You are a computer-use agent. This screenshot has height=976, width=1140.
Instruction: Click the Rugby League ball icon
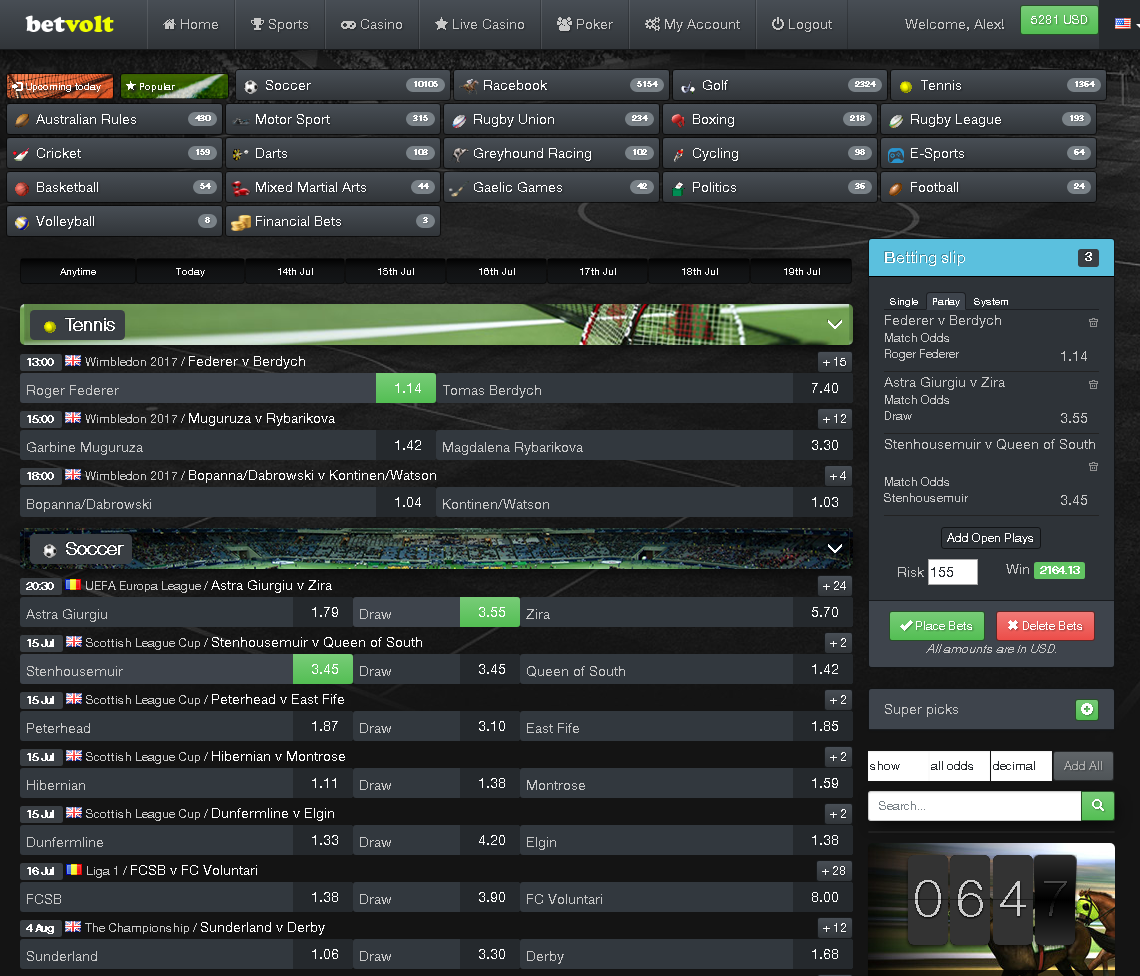click(896, 120)
